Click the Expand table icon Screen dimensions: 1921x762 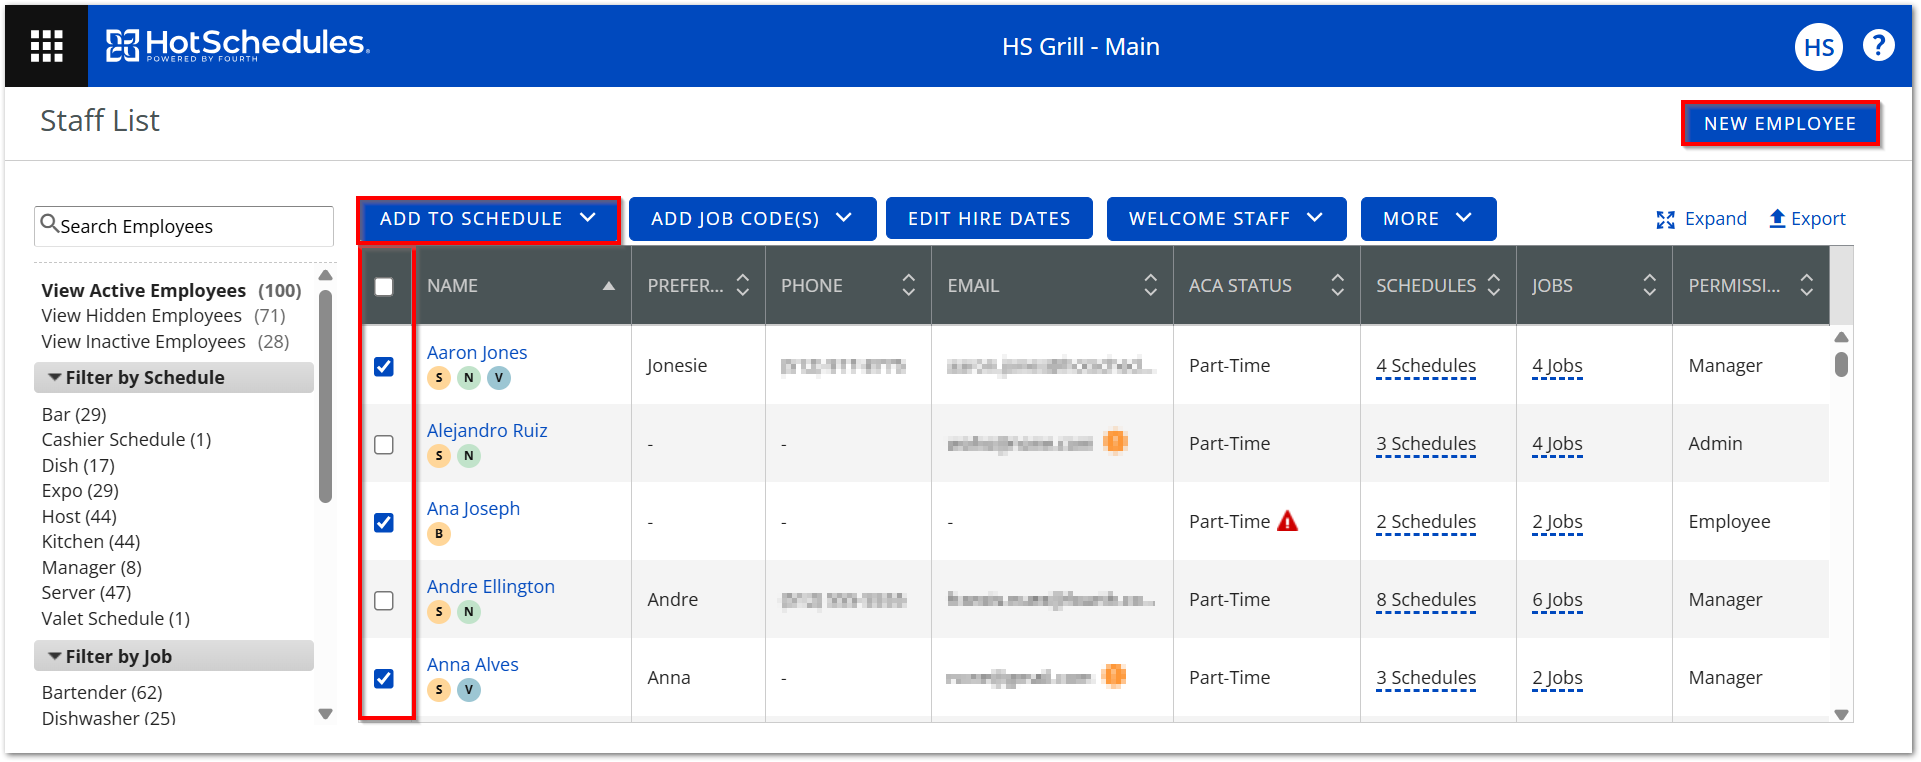click(1665, 219)
